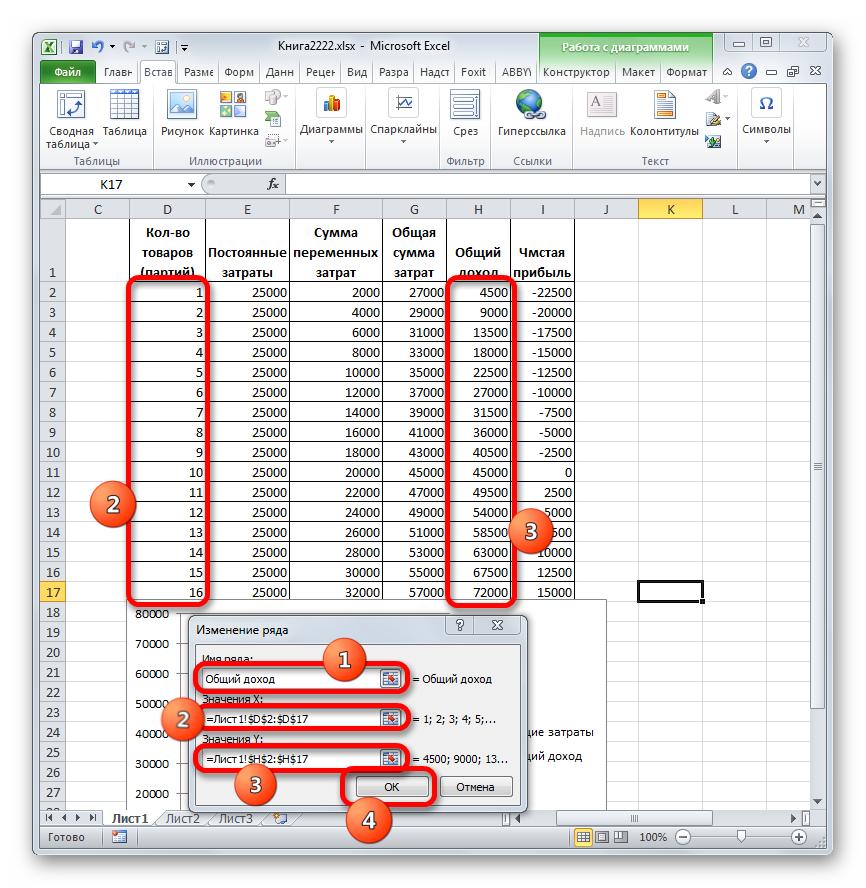Insert picture using Рисунок icon
The image size is (866, 888).
[x=182, y=105]
